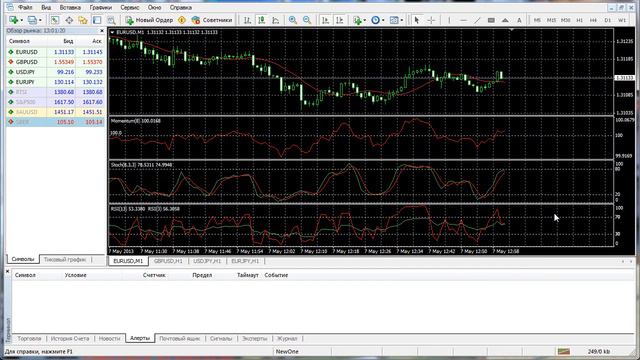Click the Templates icon
The height and width of the screenshot is (360, 640).
tap(394, 20)
